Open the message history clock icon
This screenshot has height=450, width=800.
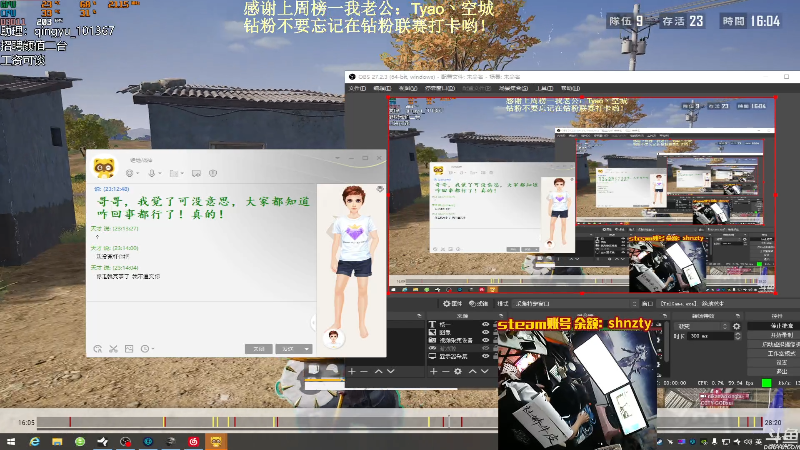pos(144,349)
